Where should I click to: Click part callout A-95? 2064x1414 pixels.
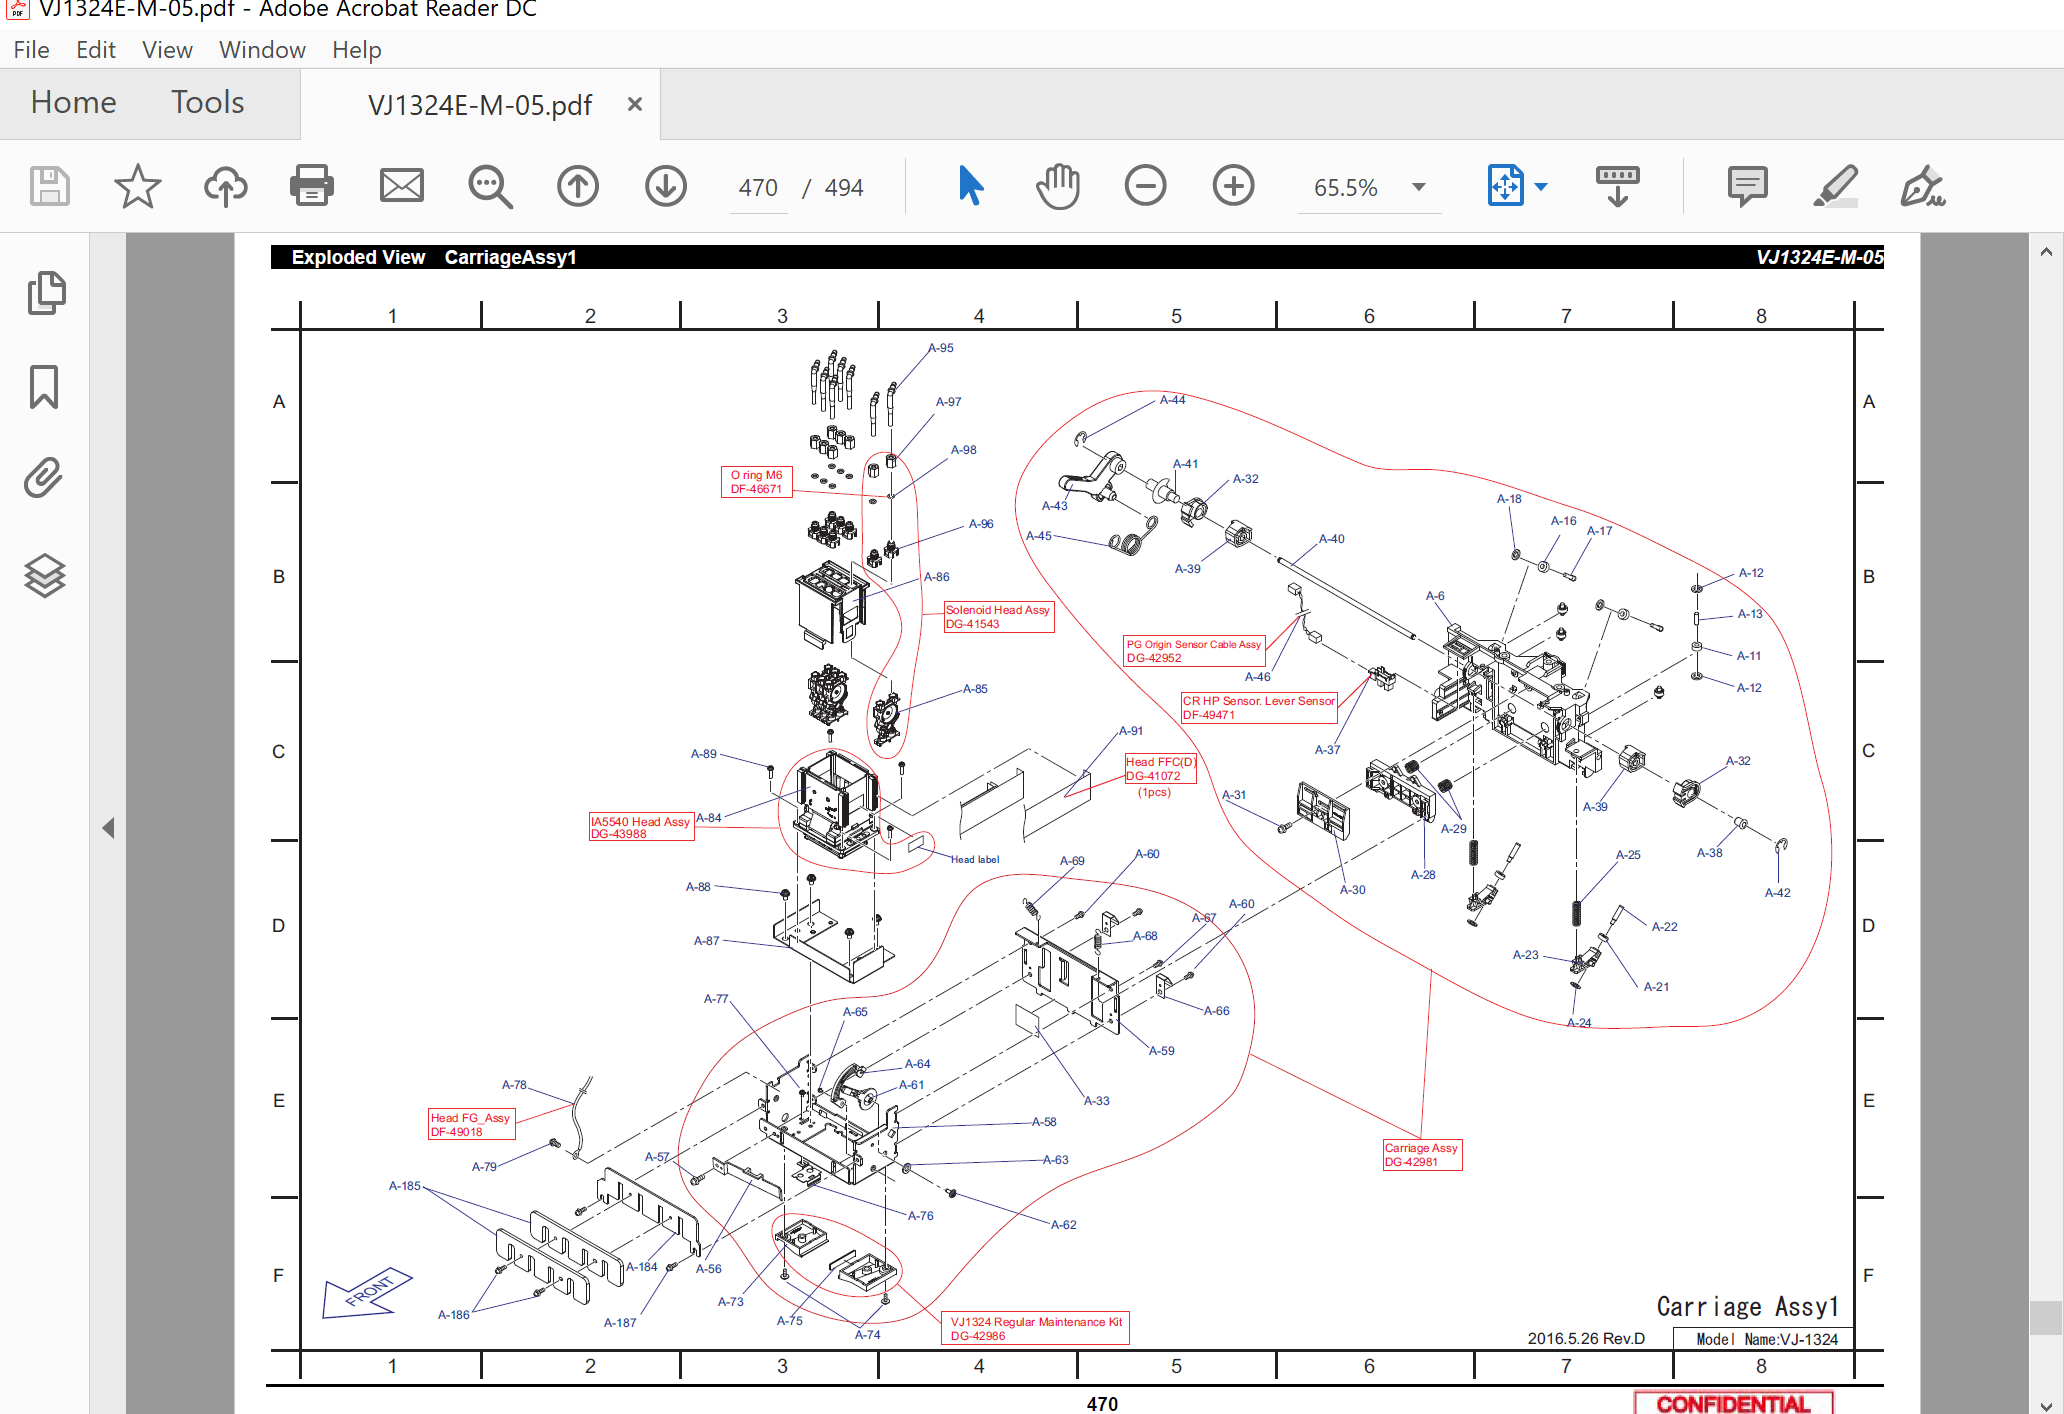941,348
